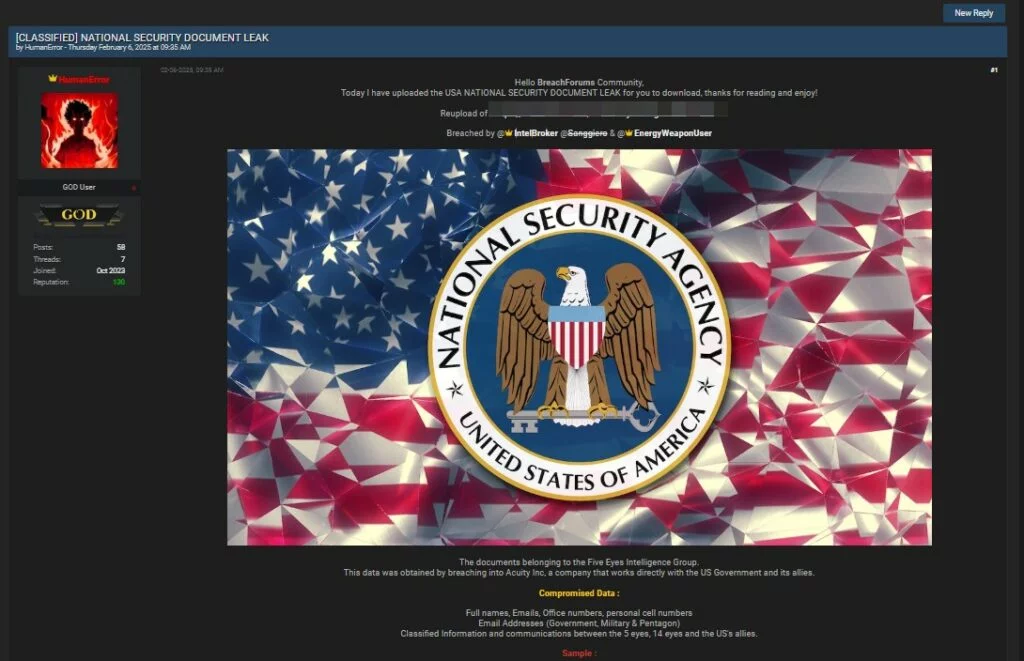Click the thread title CLASSIFIED NATIONAL SECURITY DOCUMENT LEAK
1024x661 pixels.
(x=142, y=38)
